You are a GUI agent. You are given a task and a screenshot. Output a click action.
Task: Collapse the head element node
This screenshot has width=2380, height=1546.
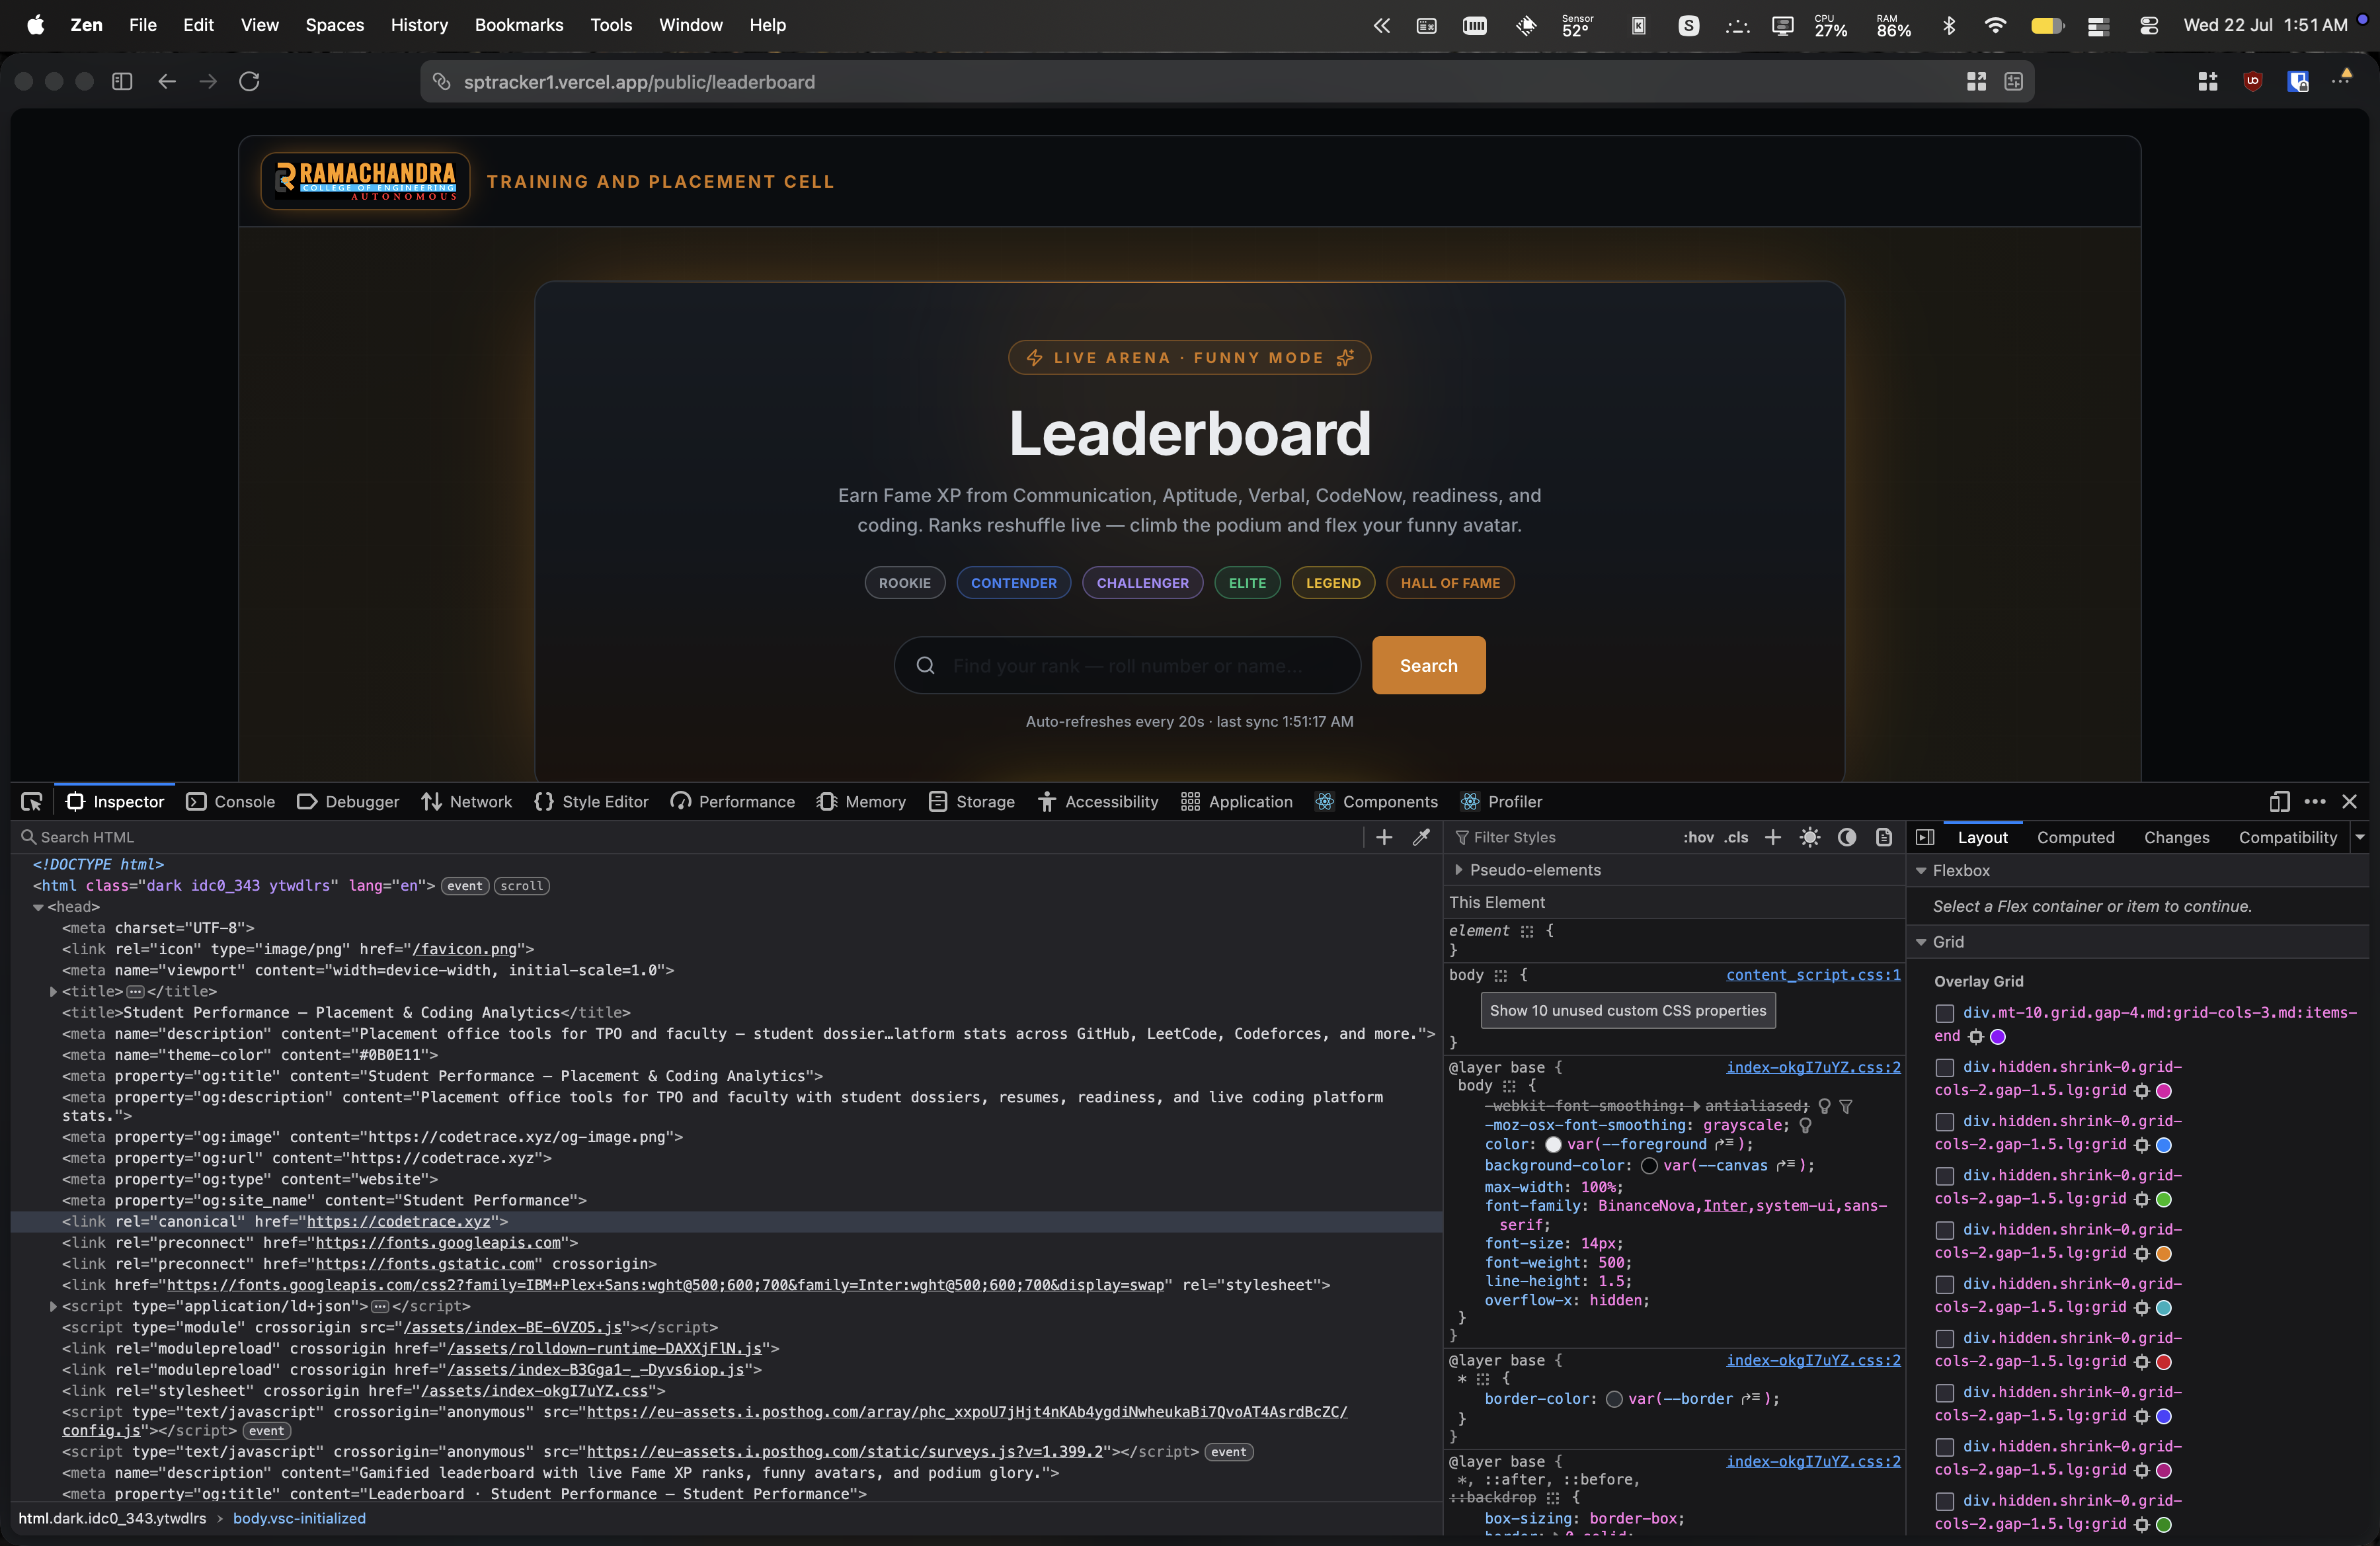click(x=38, y=907)
